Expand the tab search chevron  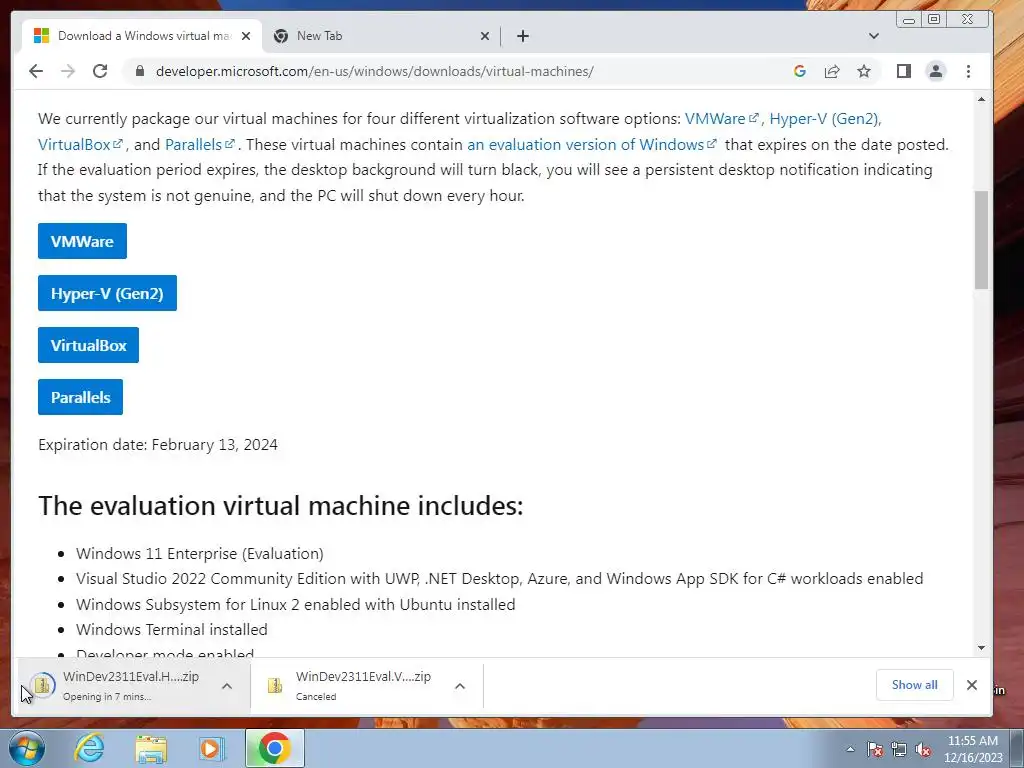tap(874, 36)
